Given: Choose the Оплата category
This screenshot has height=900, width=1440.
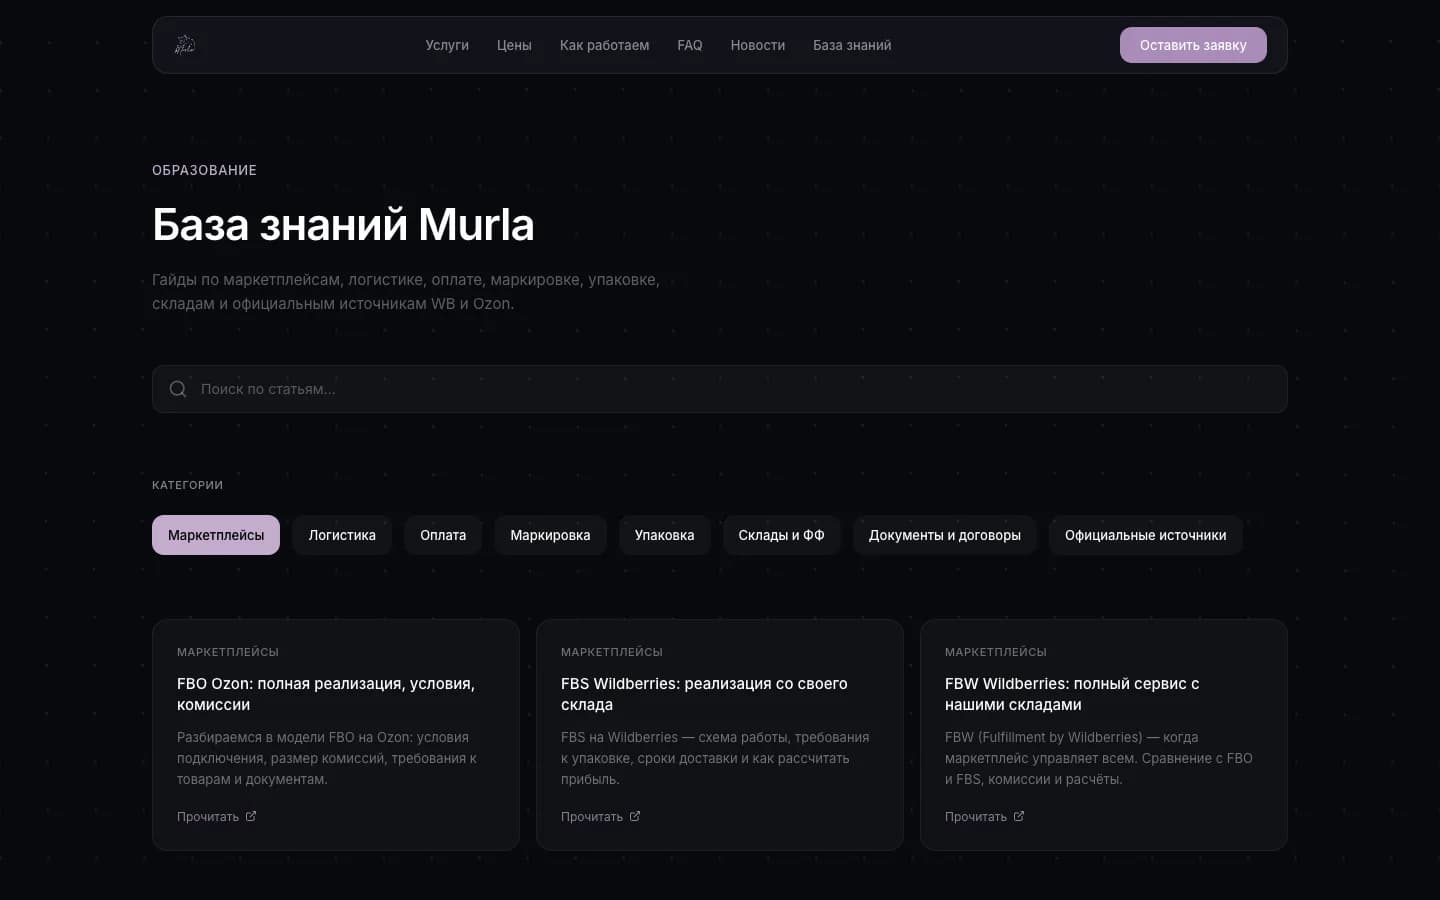Looking at the screenshot, I should [x=443, y=535].
